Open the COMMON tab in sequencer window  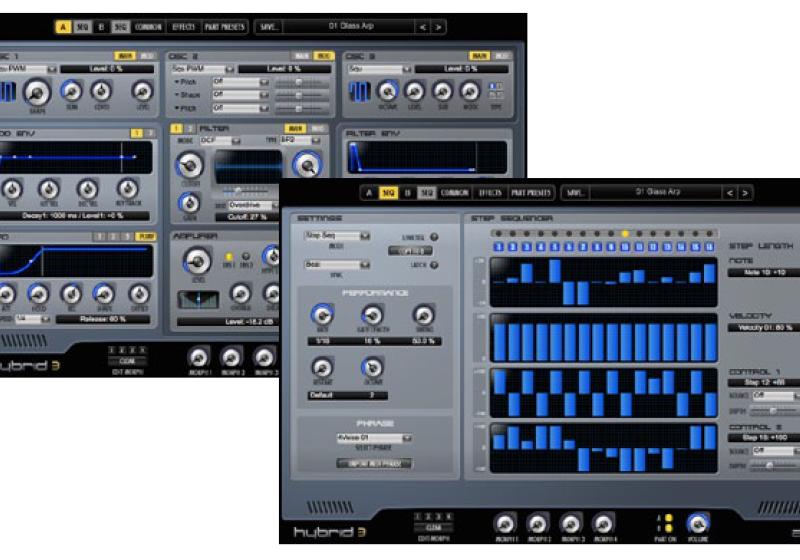click(x=454, y=193)
